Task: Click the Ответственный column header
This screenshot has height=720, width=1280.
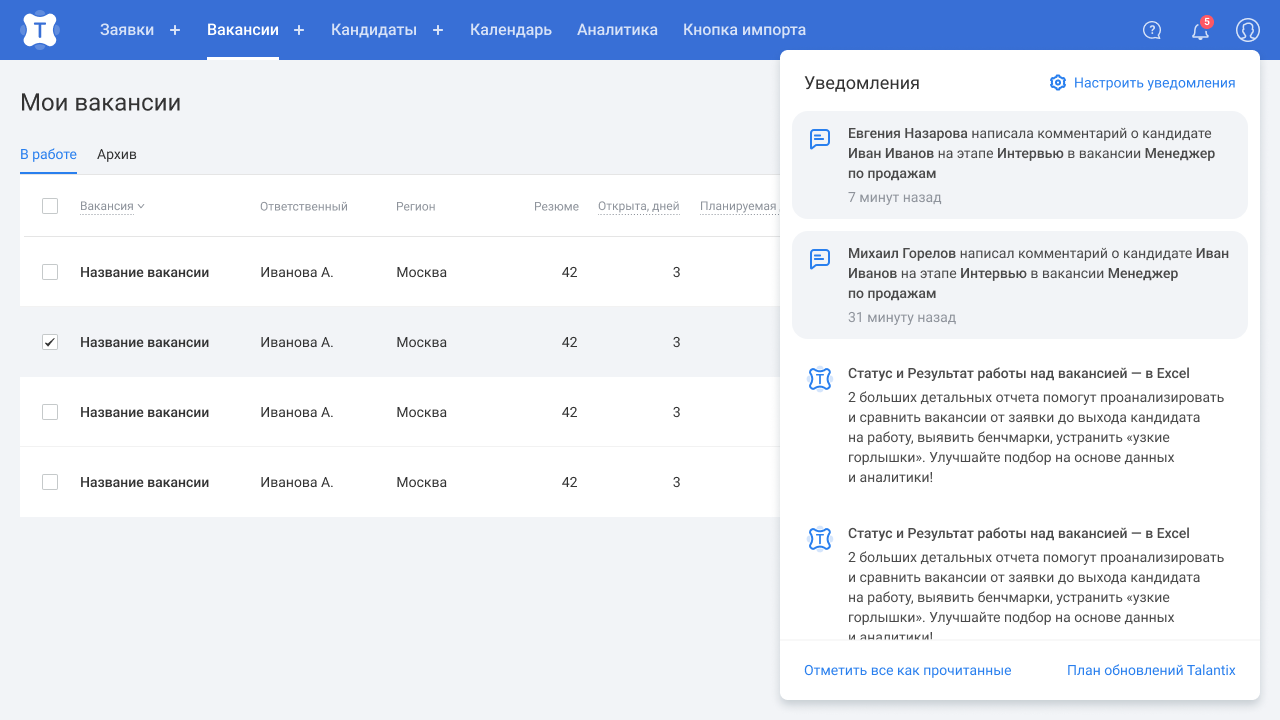Action: coord(304,206)
